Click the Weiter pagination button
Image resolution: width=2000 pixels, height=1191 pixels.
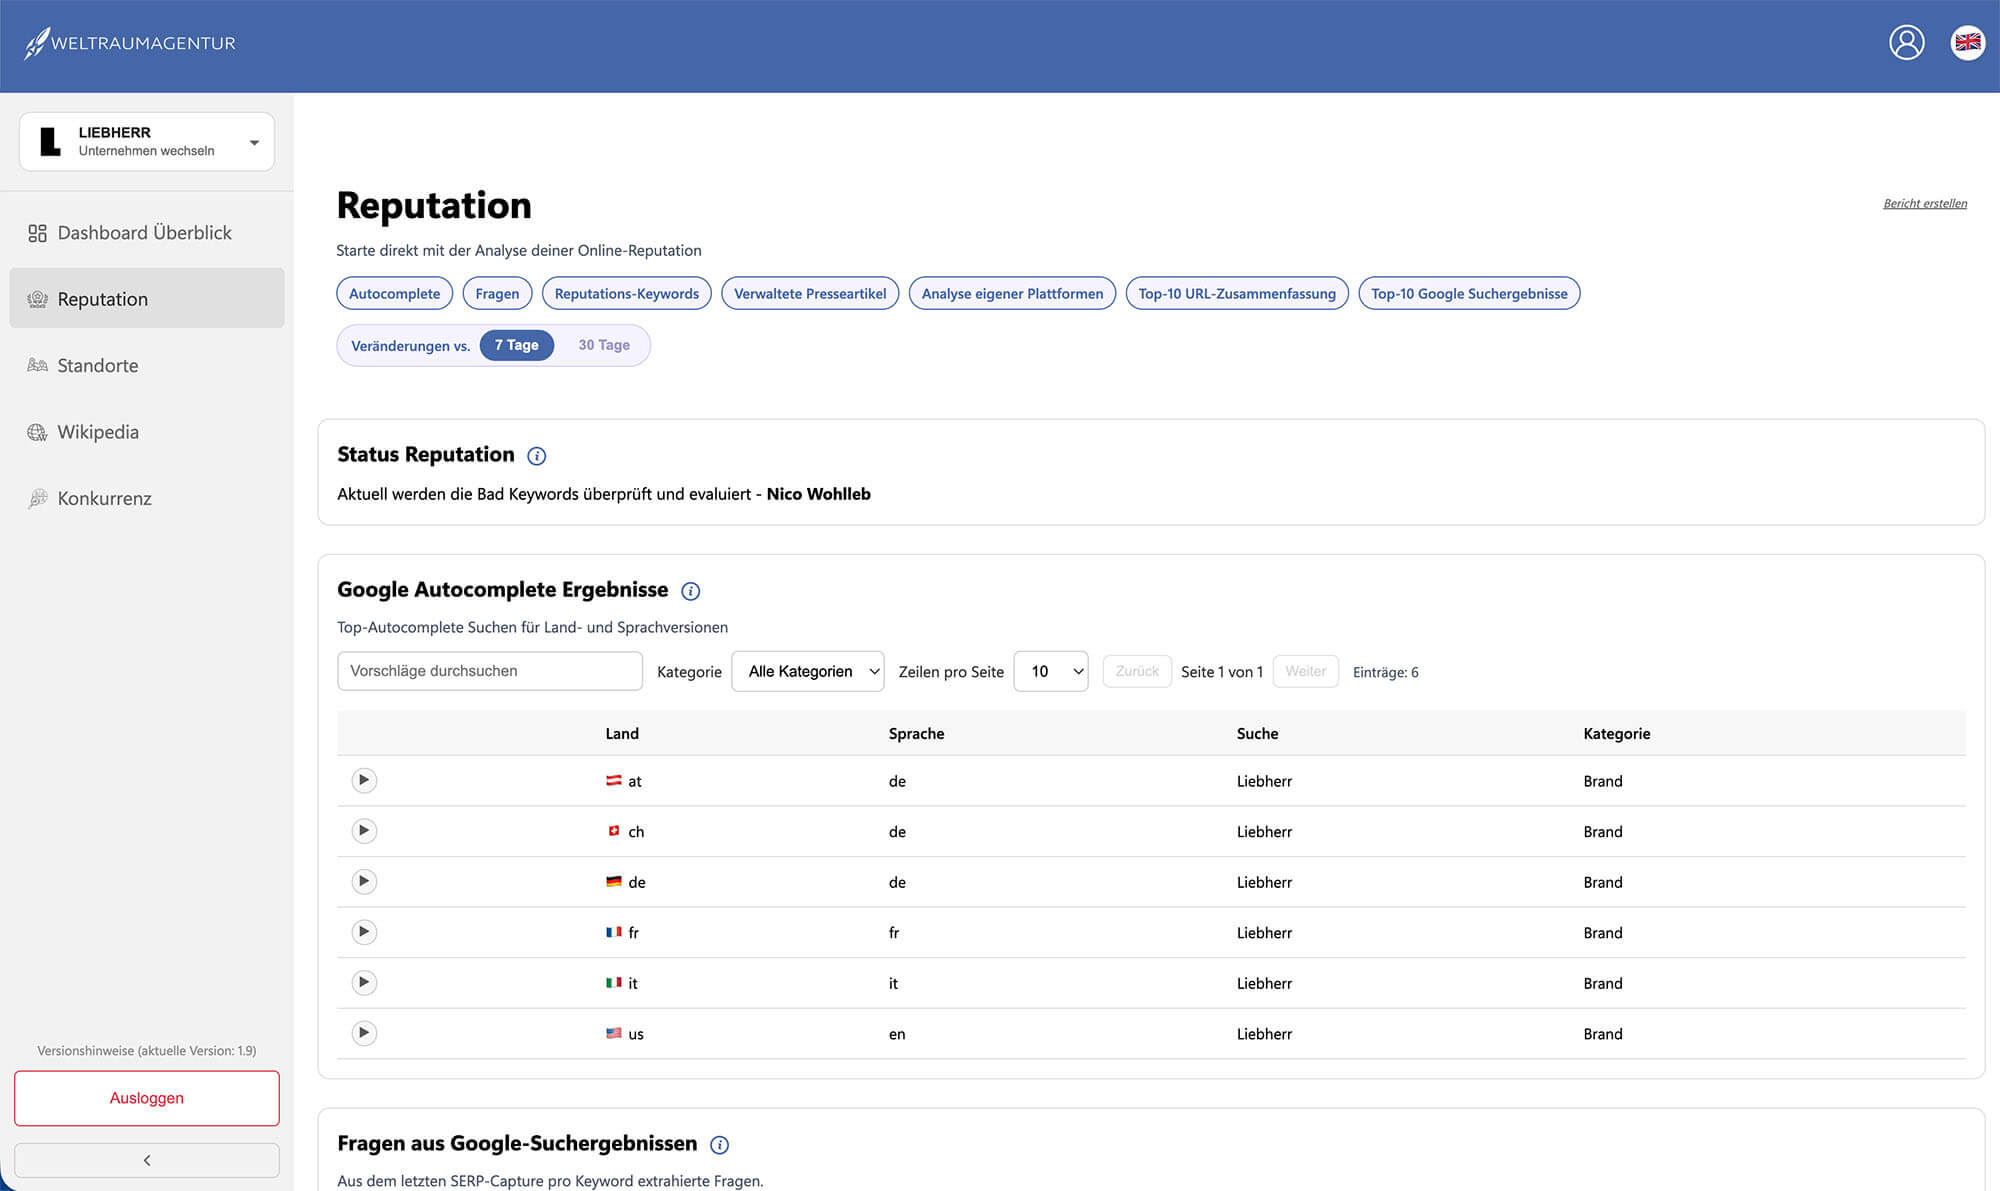[1305, 671]
